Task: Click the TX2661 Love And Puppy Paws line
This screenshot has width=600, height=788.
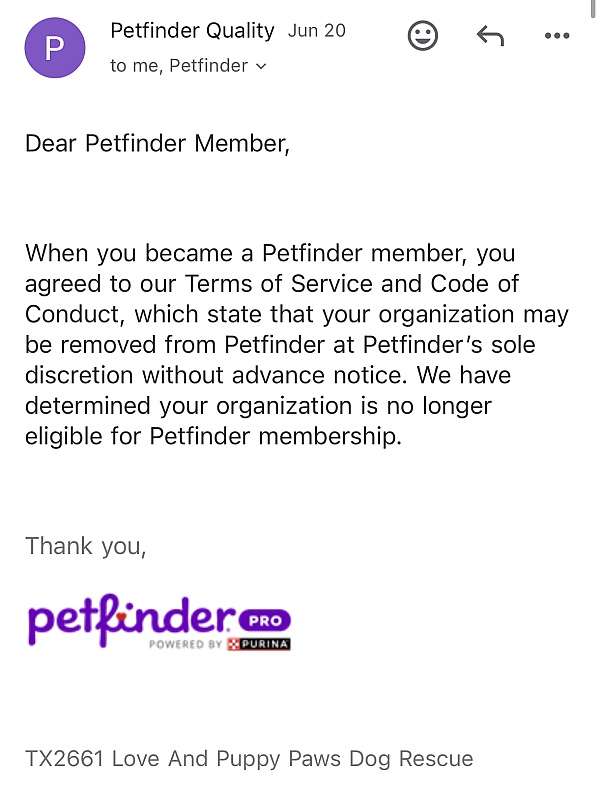Action: 249,759
